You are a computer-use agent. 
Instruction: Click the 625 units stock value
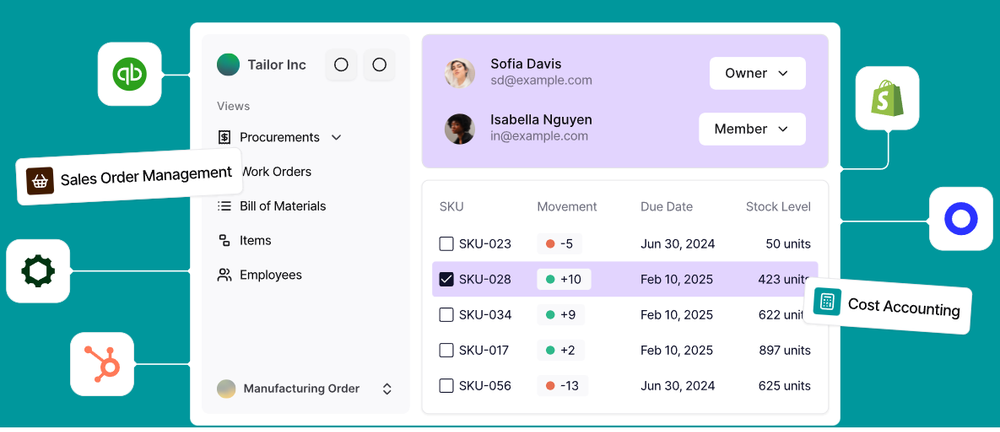[784, 386]
